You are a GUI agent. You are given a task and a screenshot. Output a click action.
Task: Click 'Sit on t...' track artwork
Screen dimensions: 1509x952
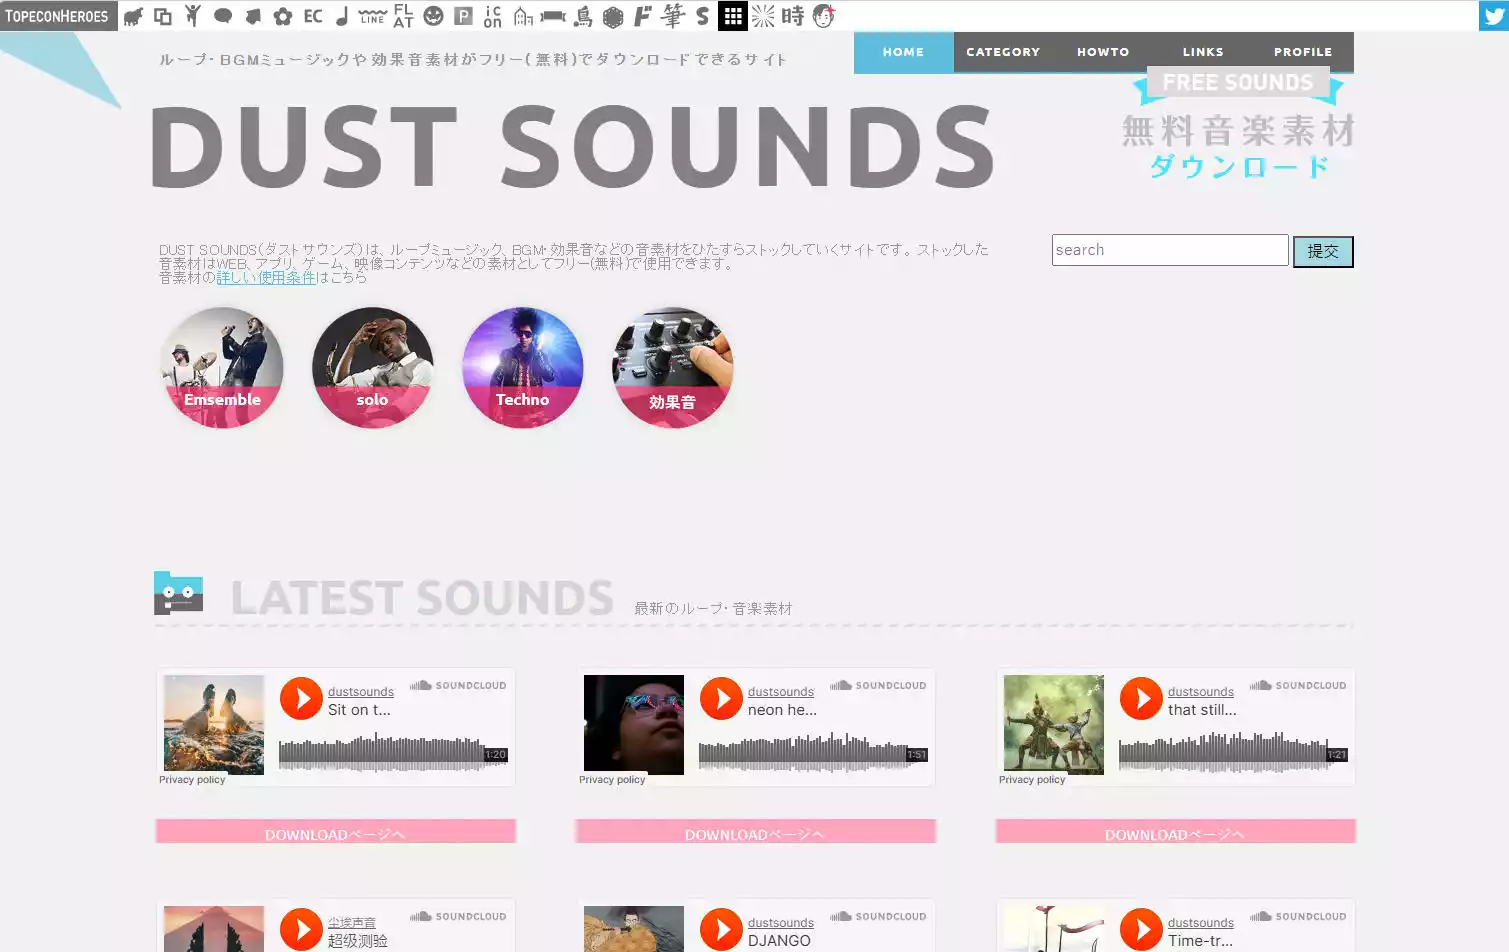214,725
